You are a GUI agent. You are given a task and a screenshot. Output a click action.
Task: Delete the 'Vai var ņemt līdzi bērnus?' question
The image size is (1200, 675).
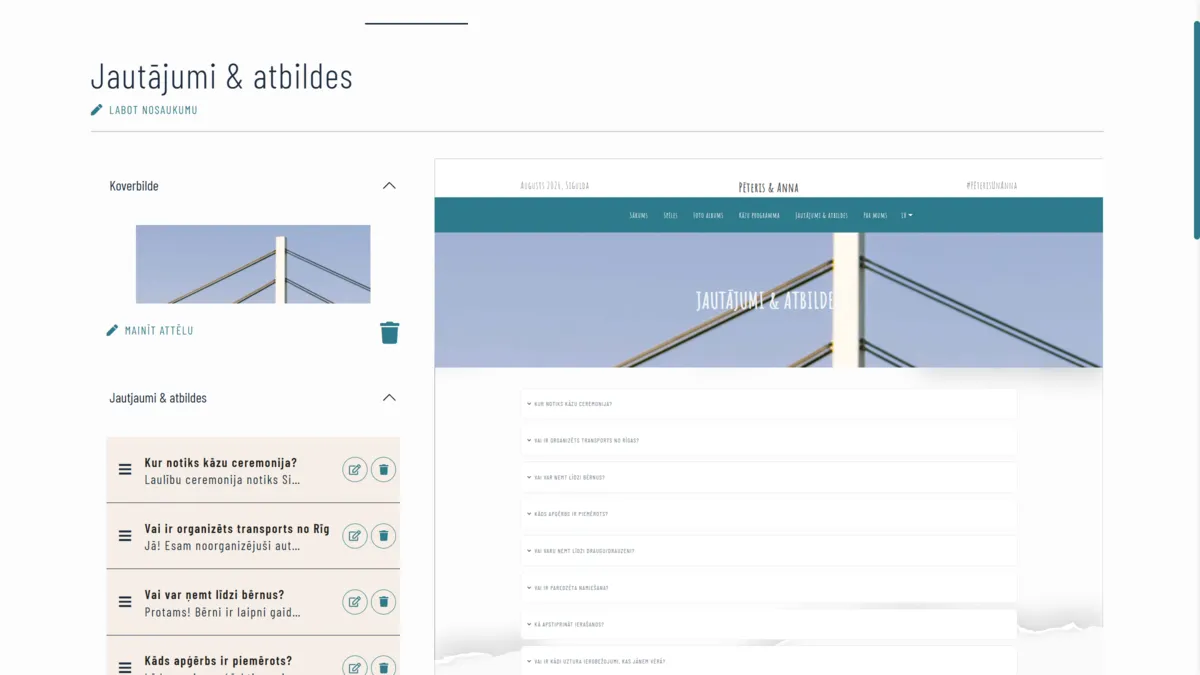[x=383, y=602]
